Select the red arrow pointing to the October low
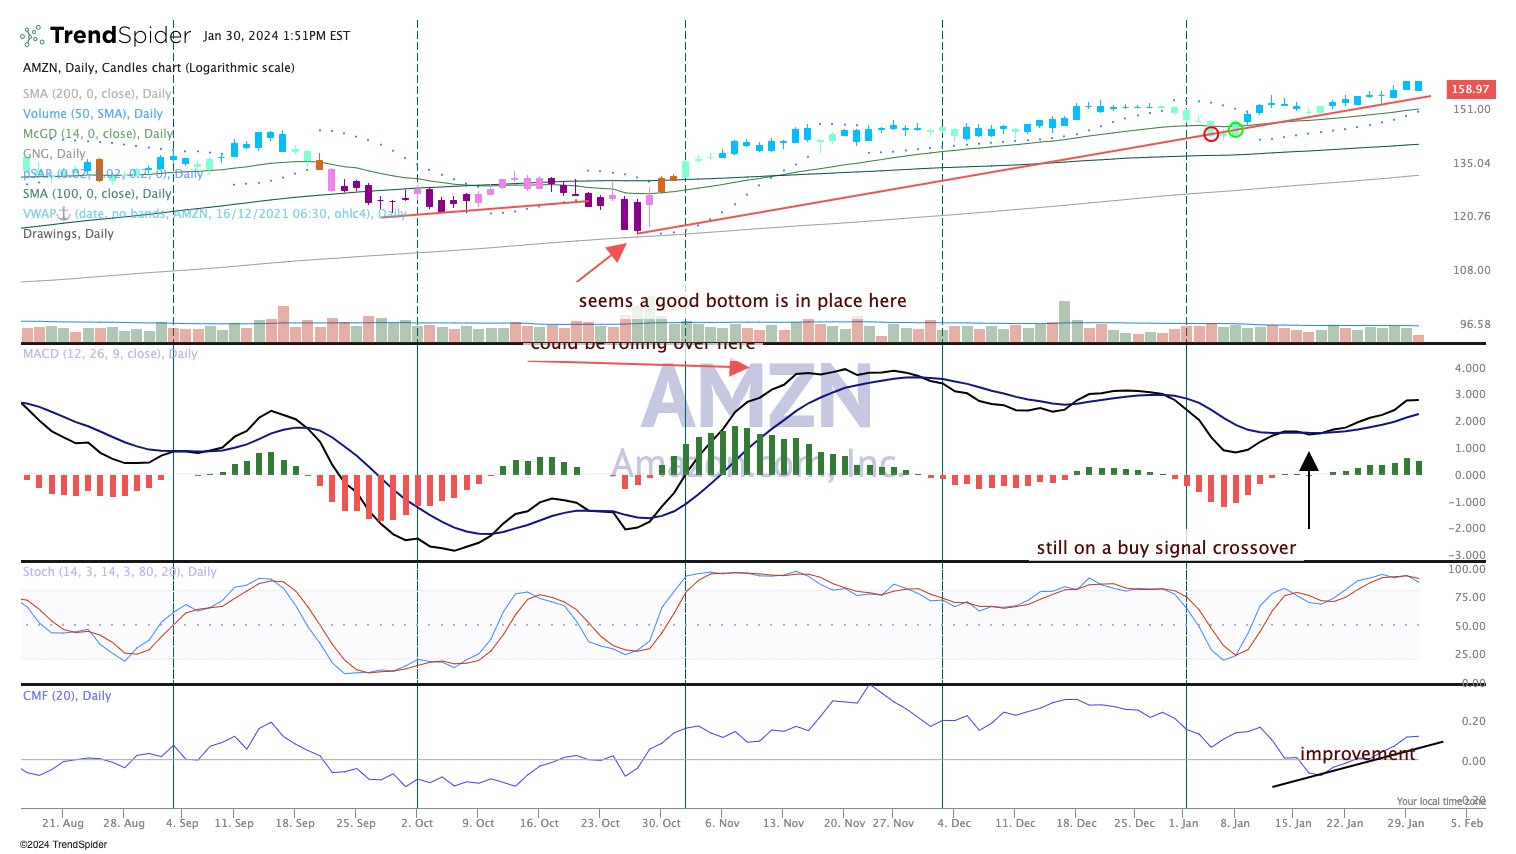The width and height of the screenshot is (1516, 854). click(x=601, y=262)
